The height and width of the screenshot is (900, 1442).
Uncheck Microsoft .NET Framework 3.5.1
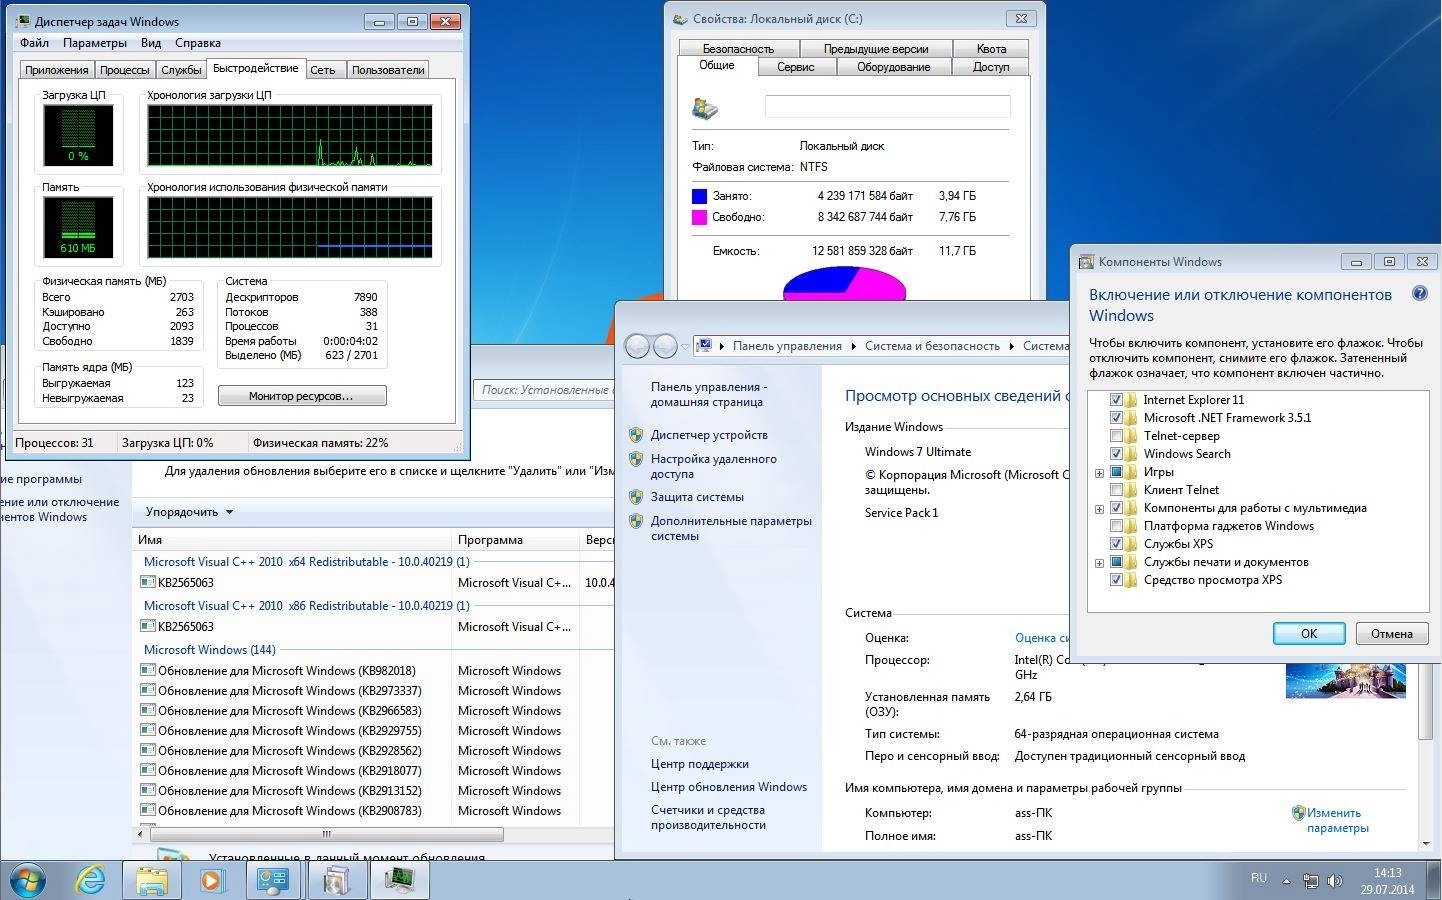pyautogui.click(x=1116, y=418)
